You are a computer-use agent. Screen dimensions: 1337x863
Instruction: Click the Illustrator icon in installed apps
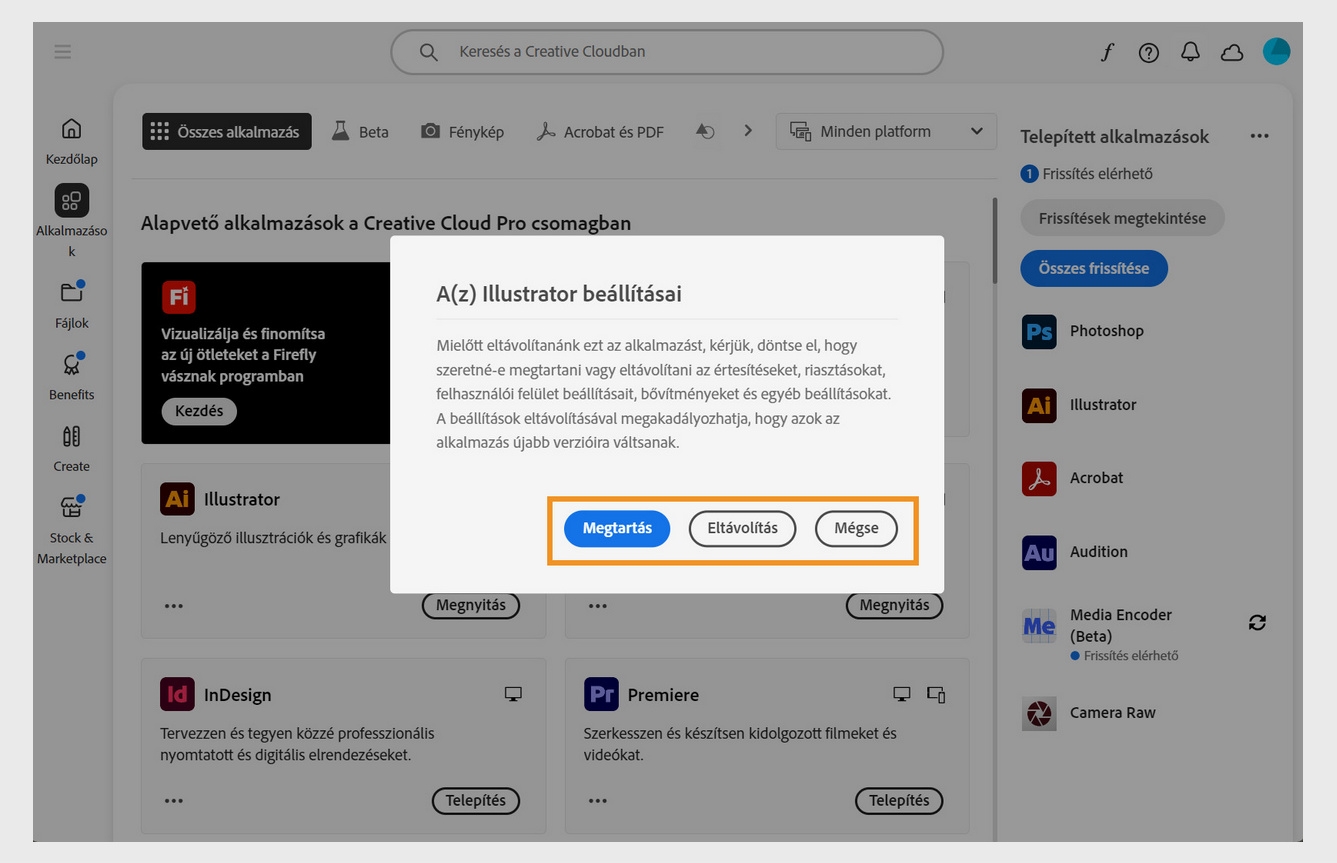1039,405
